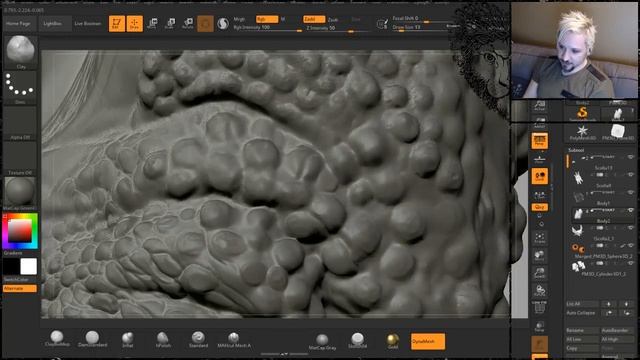Toggle Auto Collapse option
640x360 pixels.
click(x=581, y=313)
